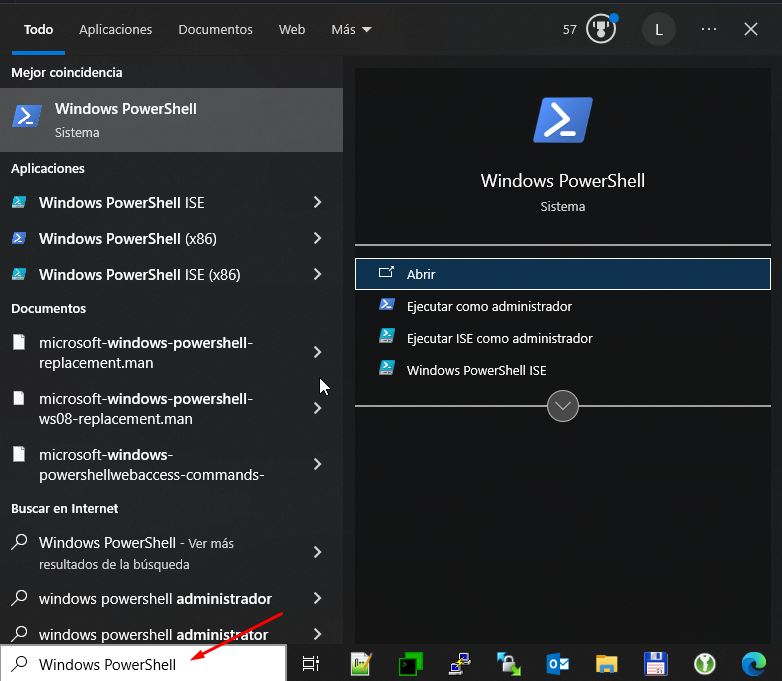The height and width of the screenshot is (681, 782).
Task: Open the account avatar labeled L
Action: coord(659,30)
